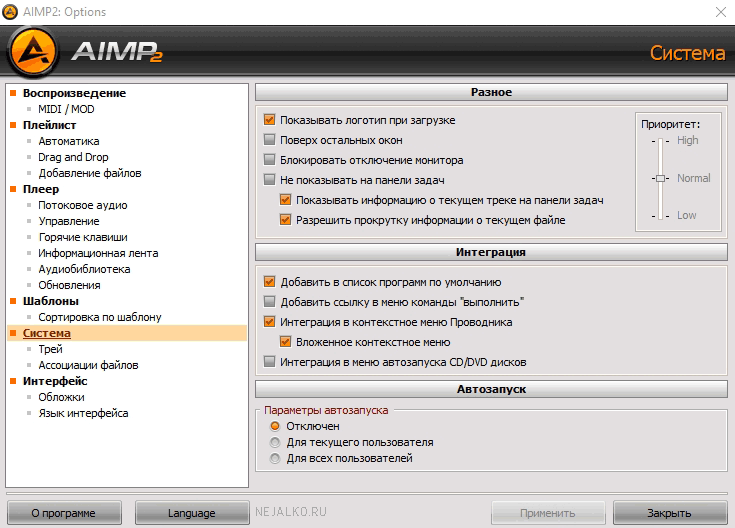Open 'Трей' settings page

tap(50, 349)
